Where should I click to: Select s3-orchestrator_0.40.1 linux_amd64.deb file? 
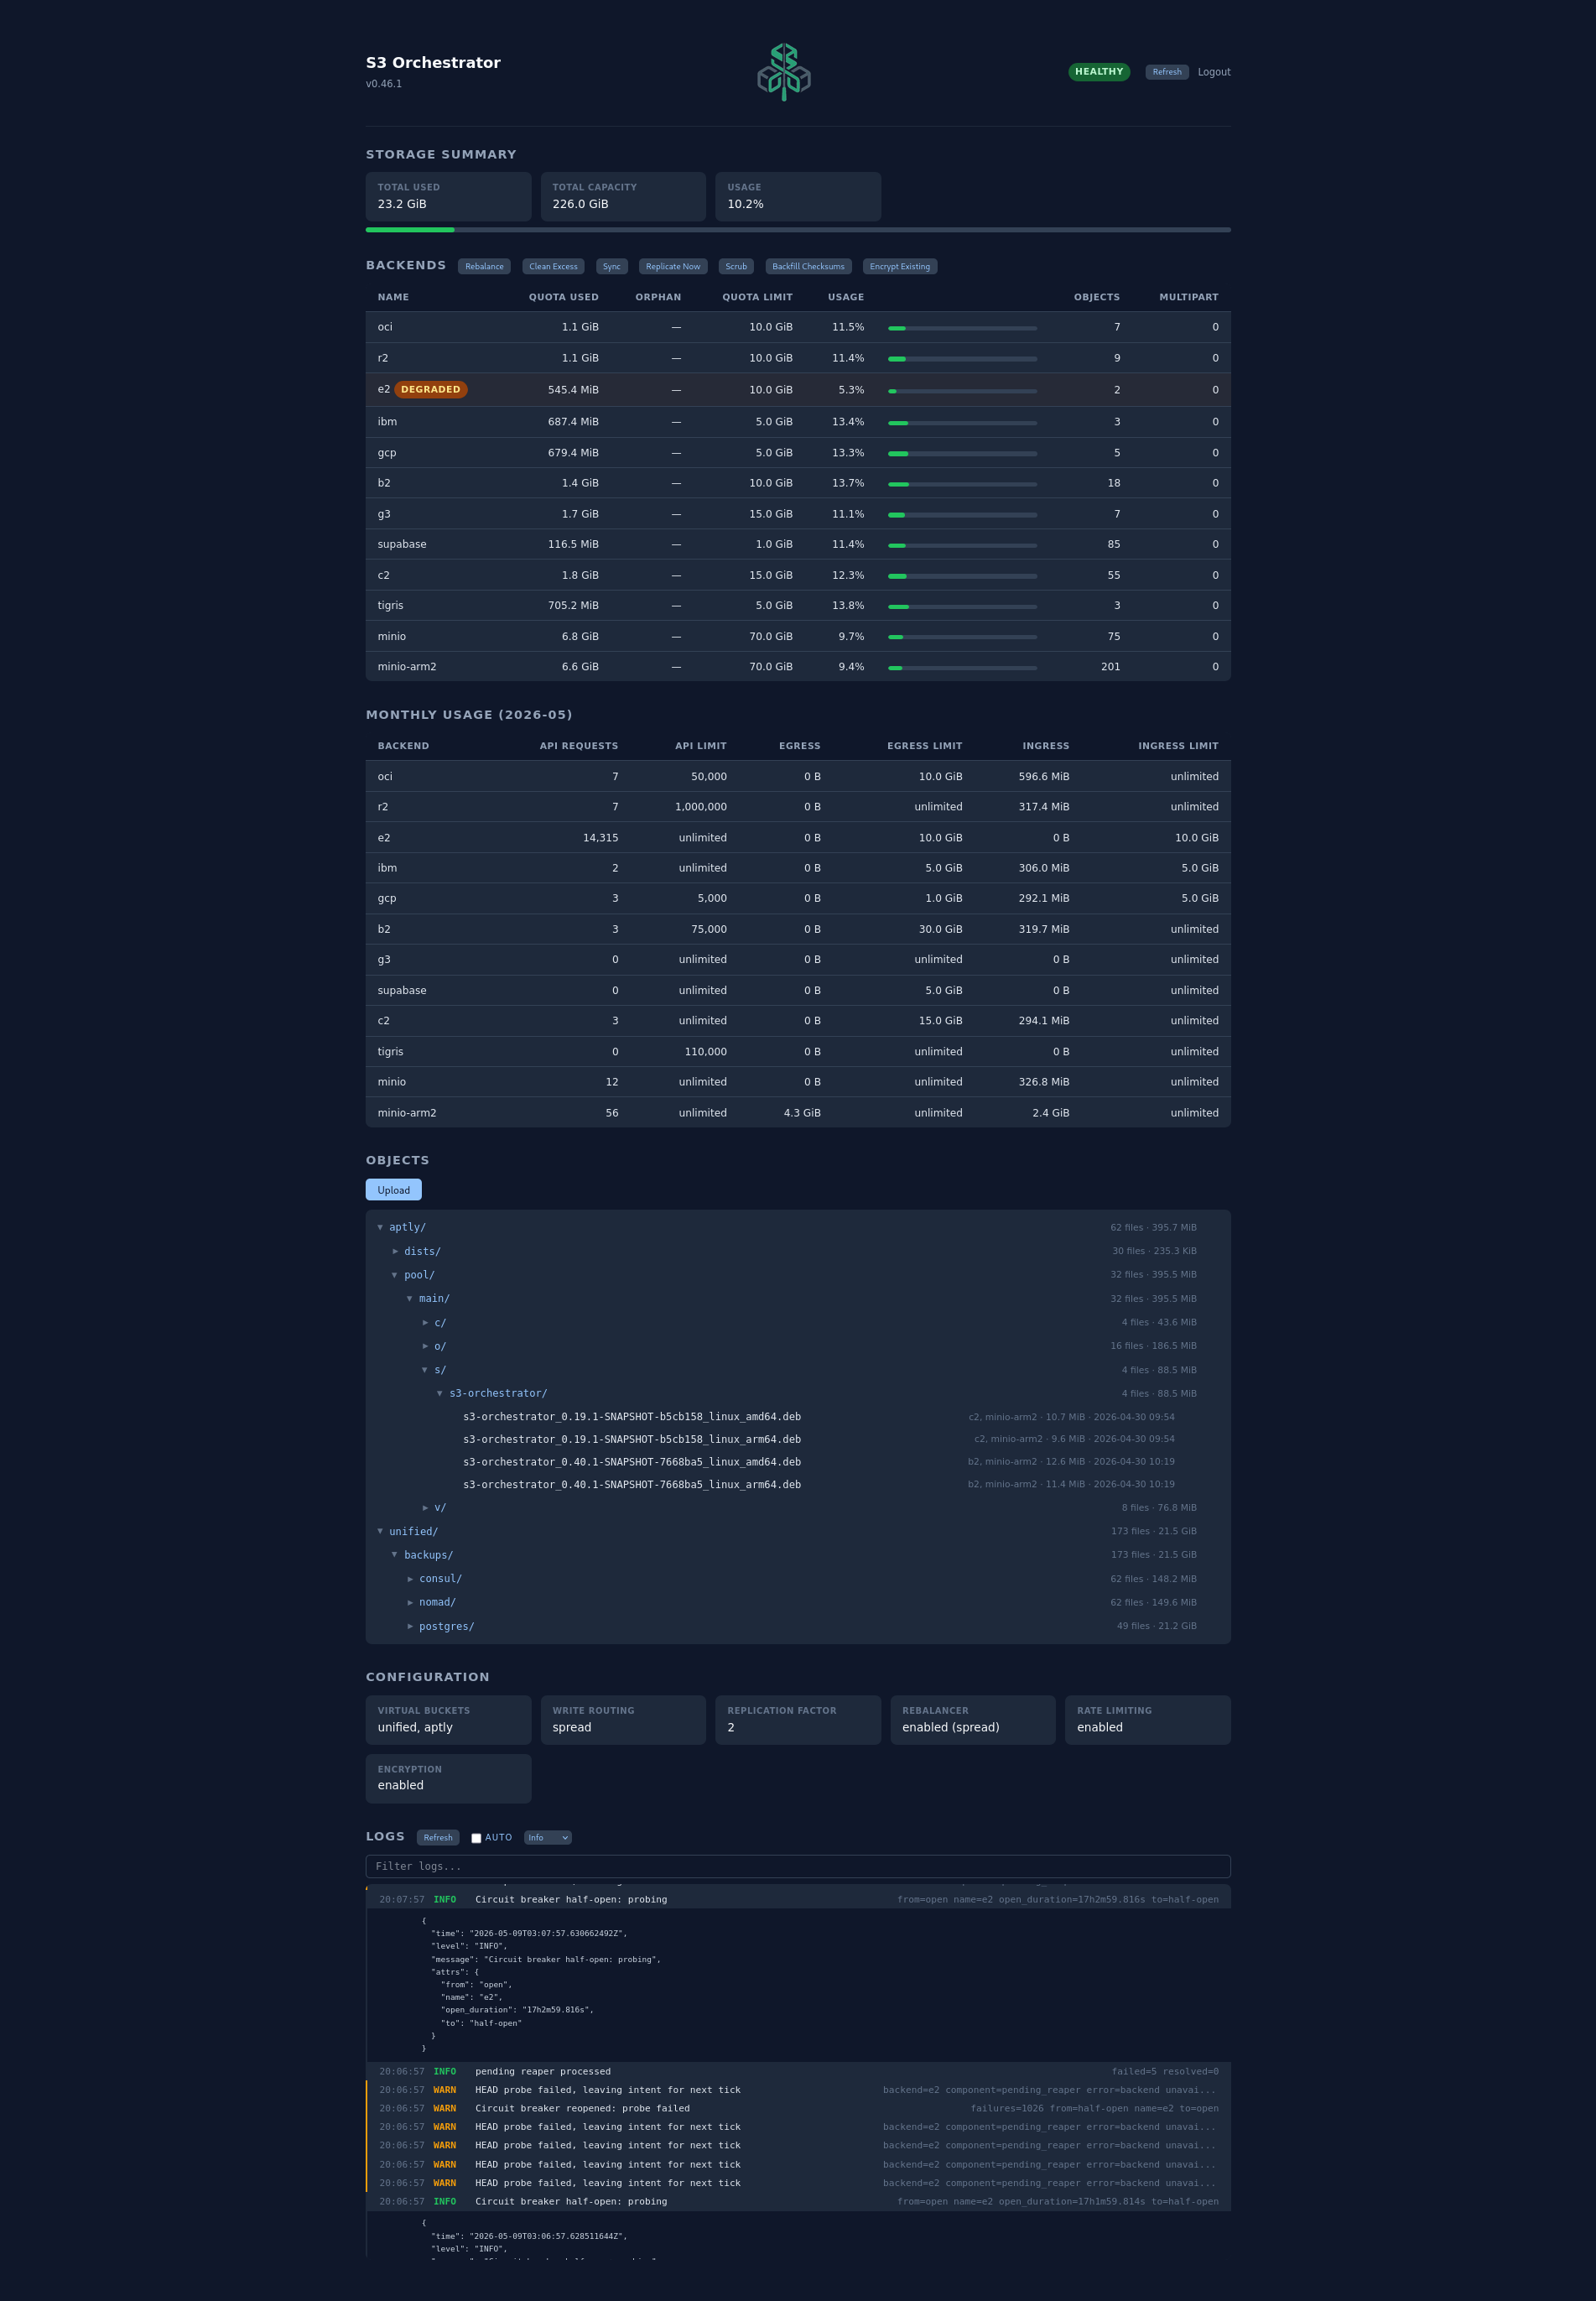click(632, 1462)
